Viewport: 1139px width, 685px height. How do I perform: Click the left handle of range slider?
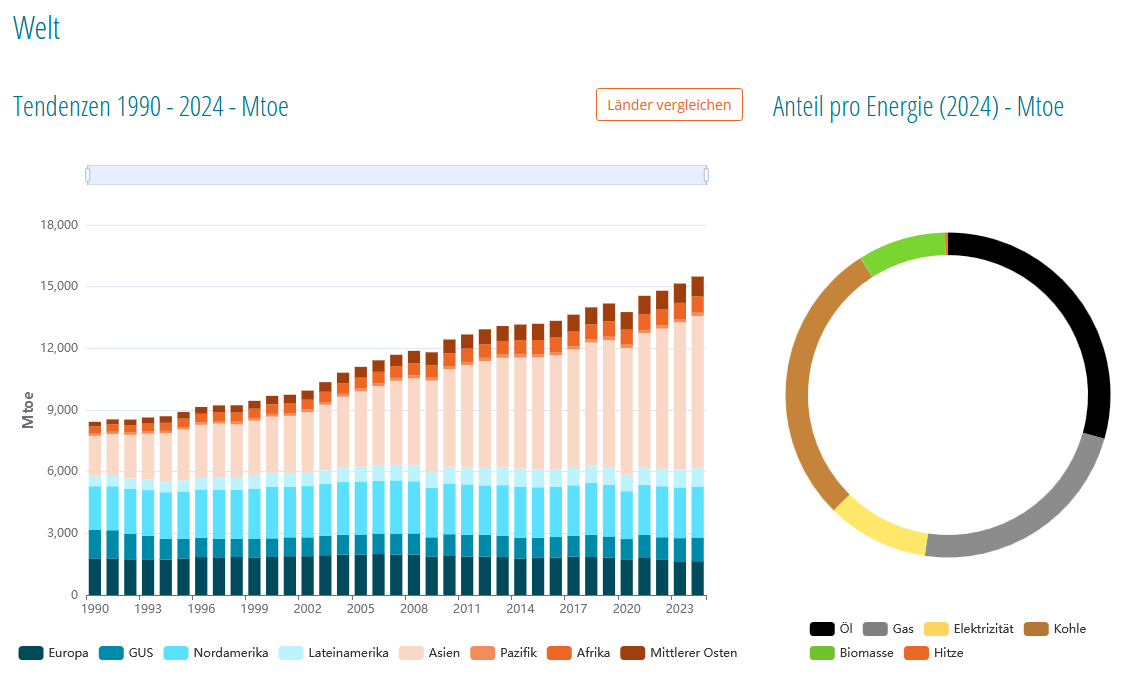pos(88,175)
